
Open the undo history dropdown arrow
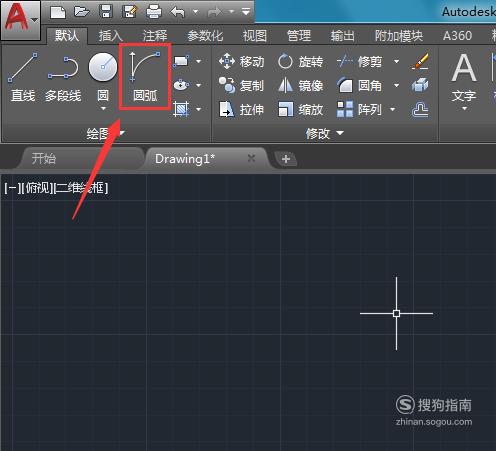pos(196,12)
